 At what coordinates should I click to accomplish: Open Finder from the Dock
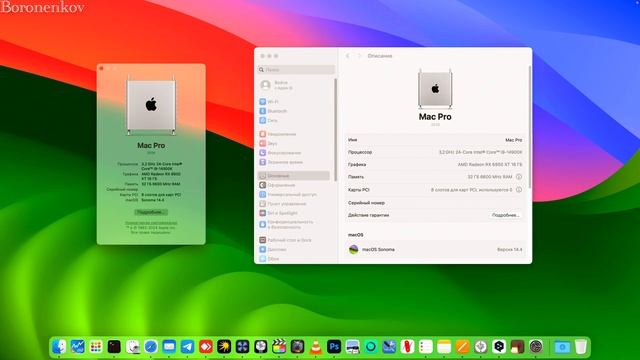[x=59, y=347]
